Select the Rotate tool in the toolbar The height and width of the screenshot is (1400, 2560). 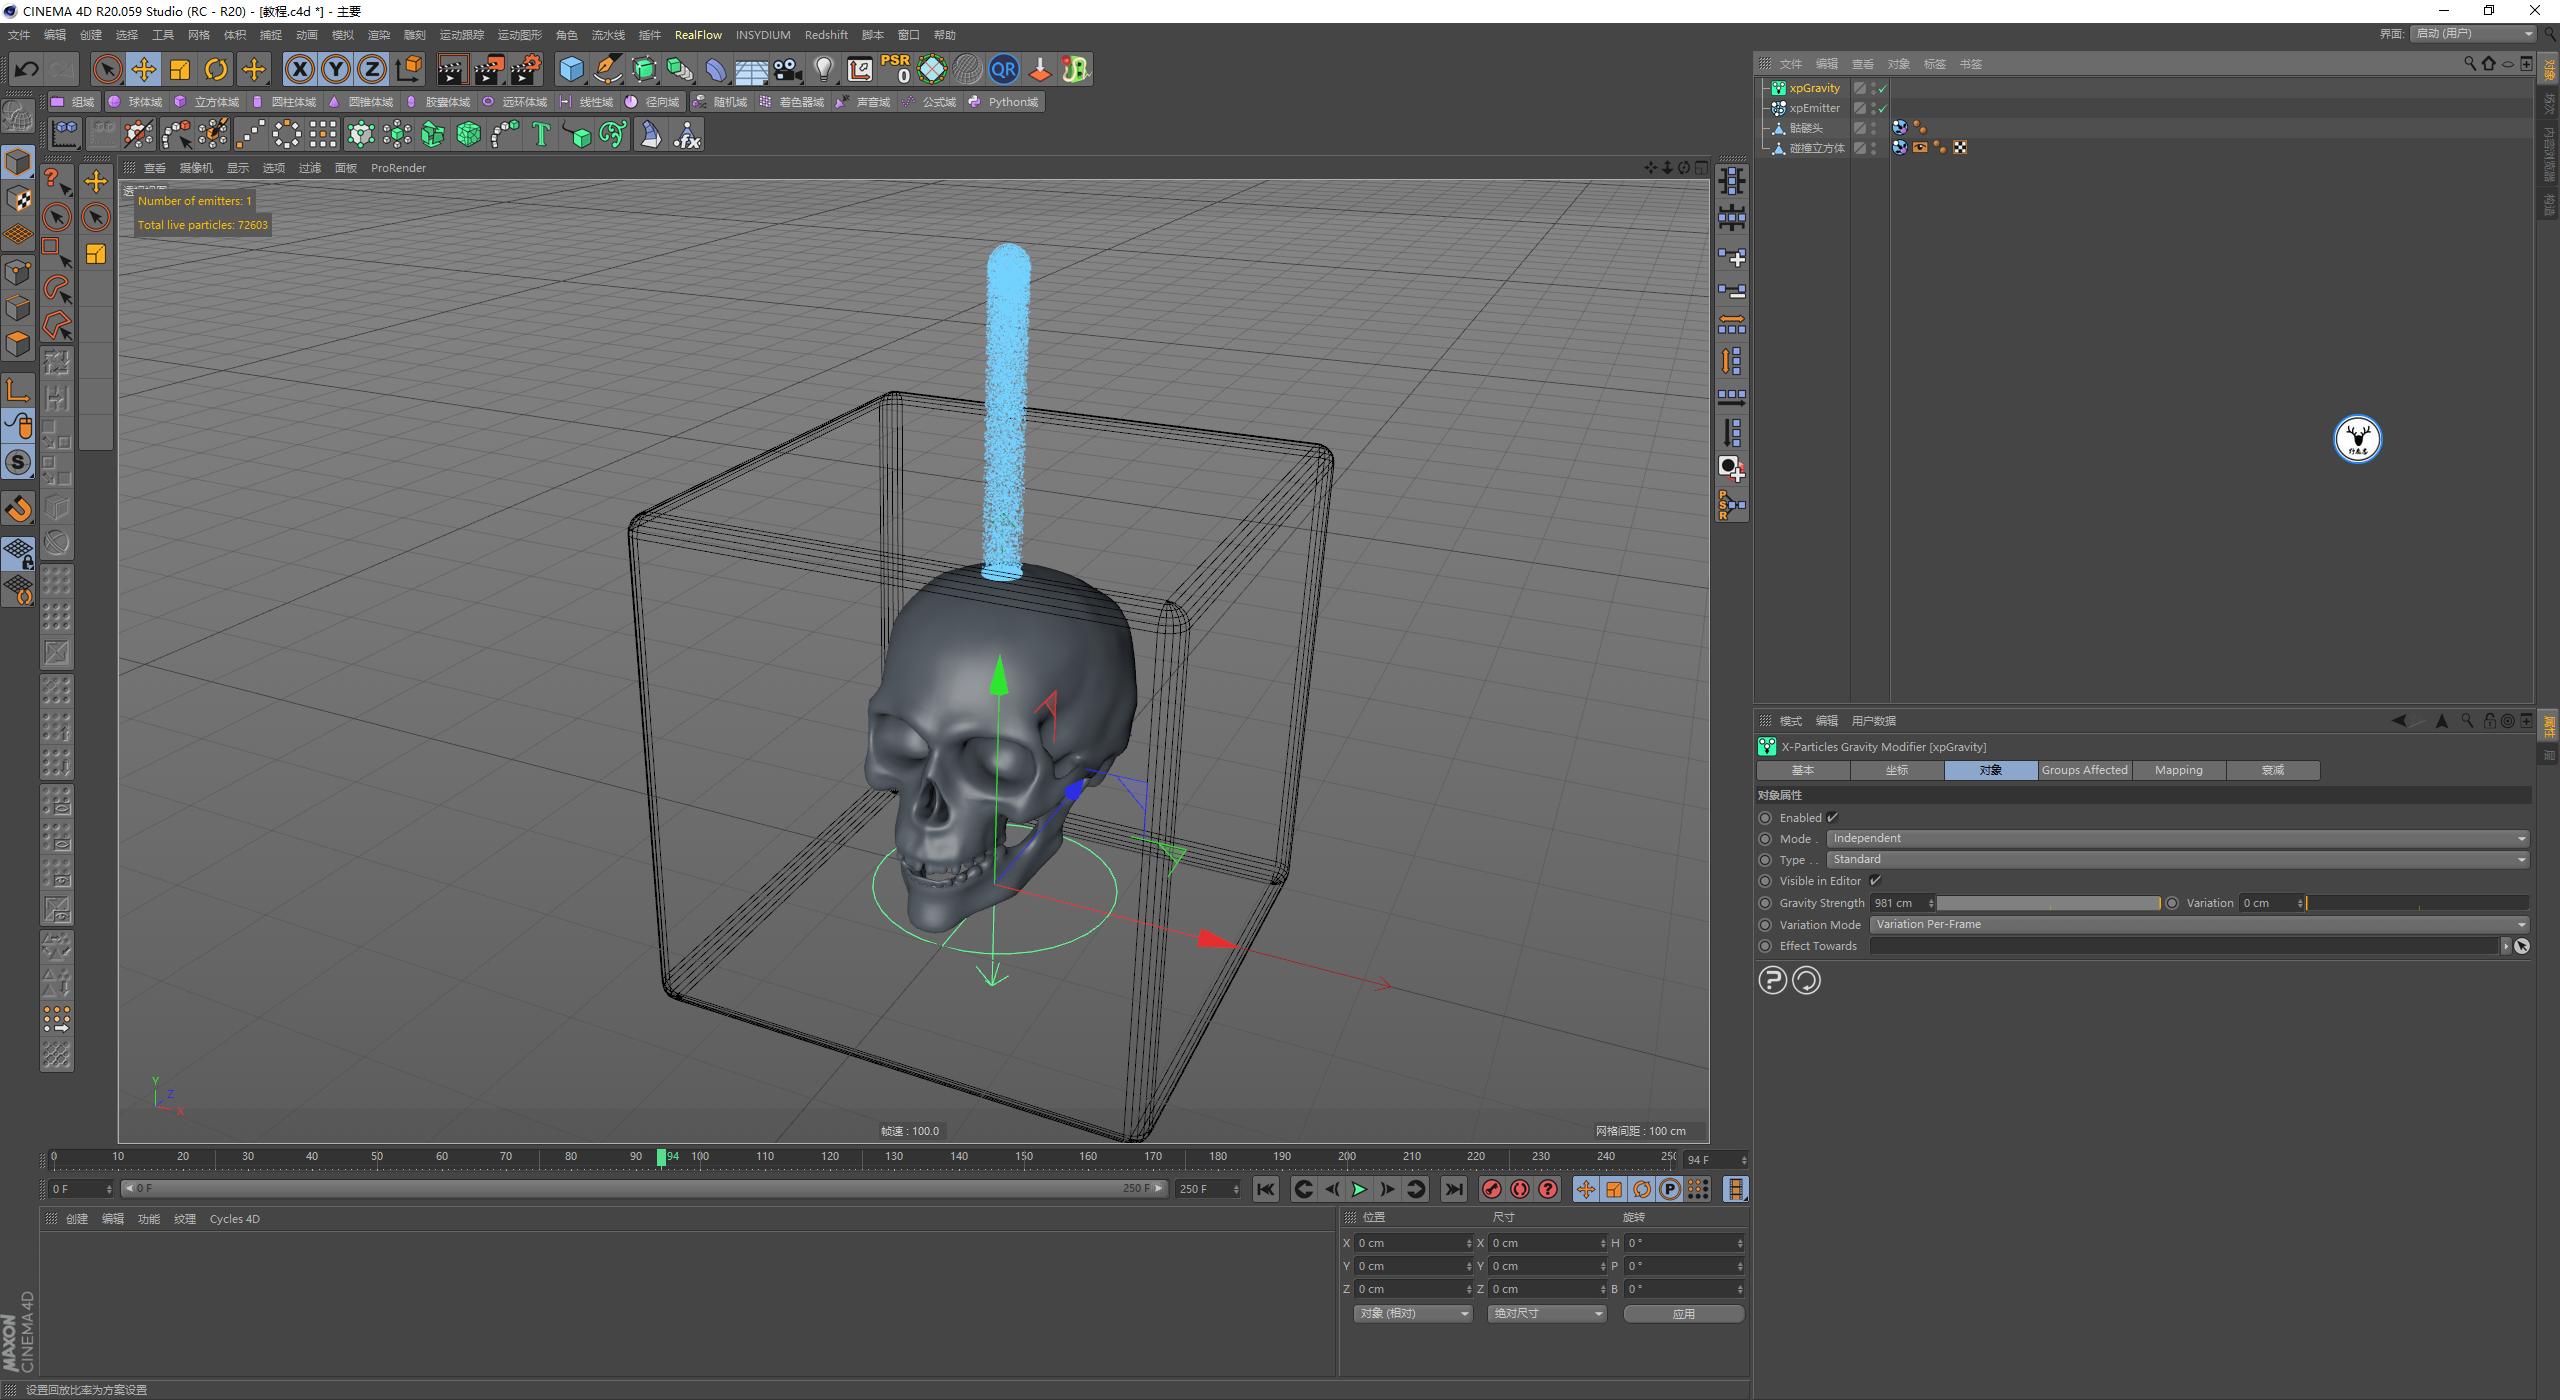pos(216,69)
